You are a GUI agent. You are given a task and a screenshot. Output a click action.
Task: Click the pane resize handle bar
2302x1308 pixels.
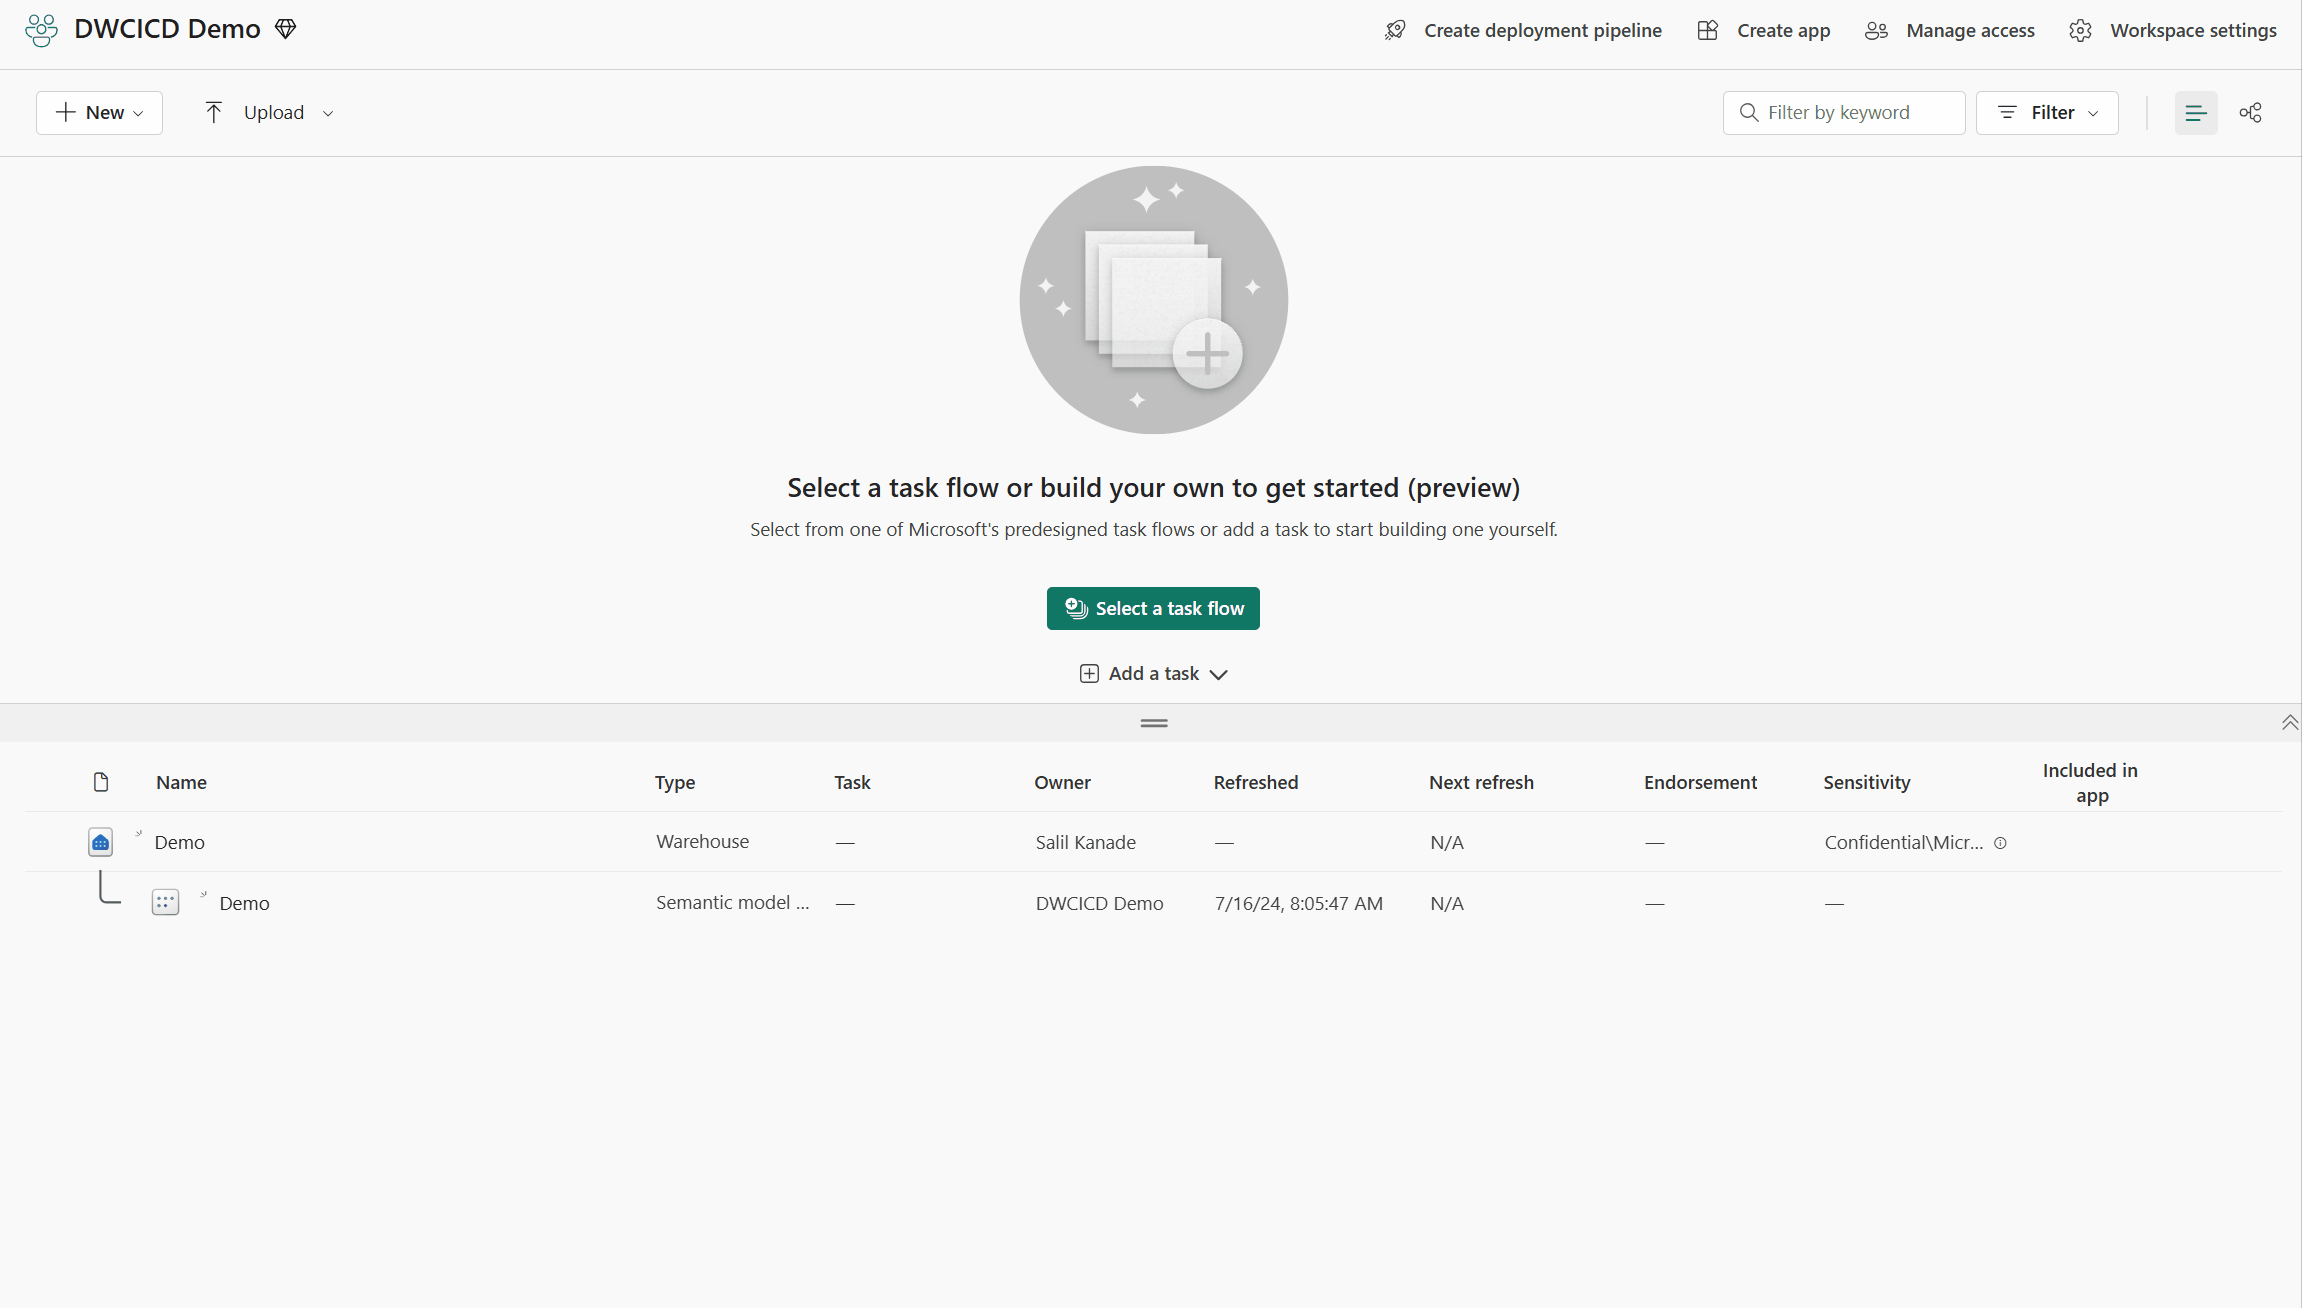pyautogui.click(x=1154, y=723)
